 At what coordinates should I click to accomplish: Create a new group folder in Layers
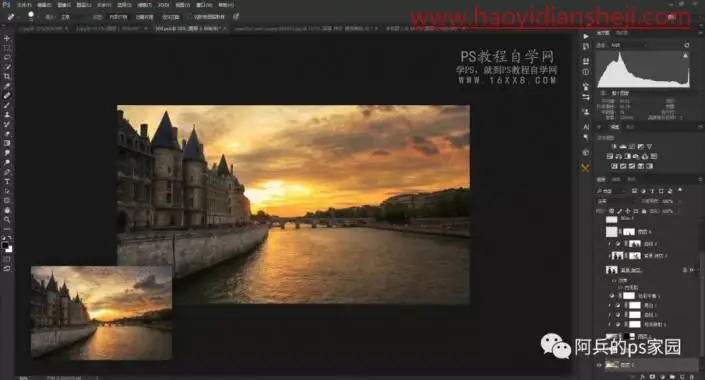(672, 377)
